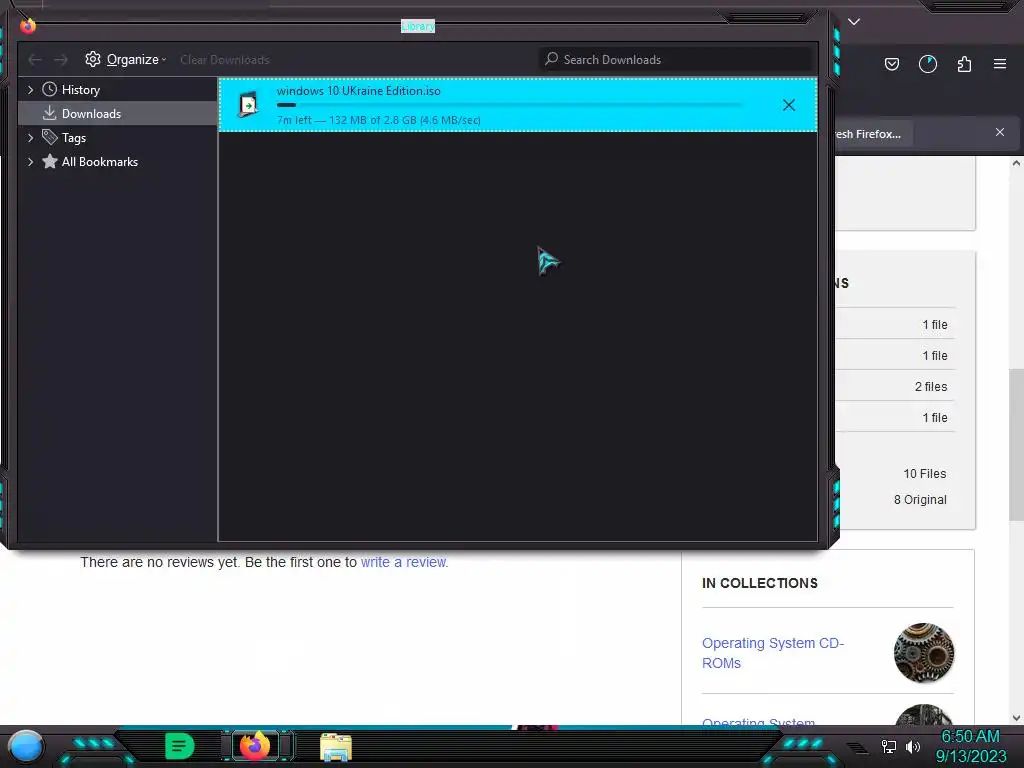This screenshot has height=768, width=1024.
Task: Click the Library forward arrow
Action: pyautogui.click(x=61, y=60)
